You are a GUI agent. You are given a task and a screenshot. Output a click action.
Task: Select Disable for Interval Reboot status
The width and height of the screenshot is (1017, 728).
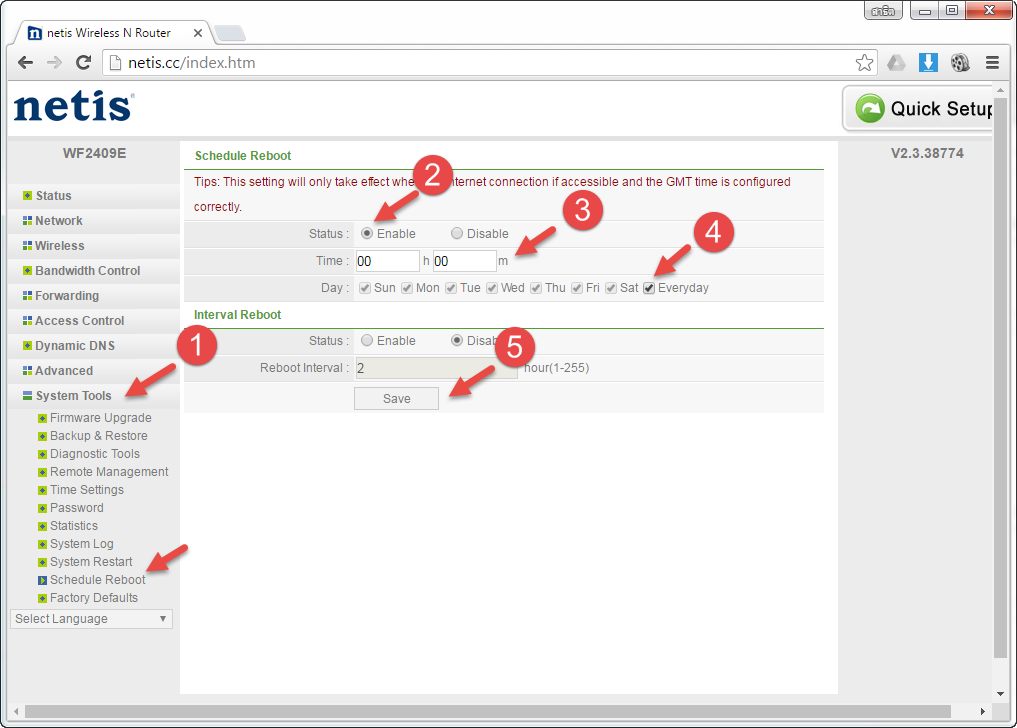tap(457, 340)
